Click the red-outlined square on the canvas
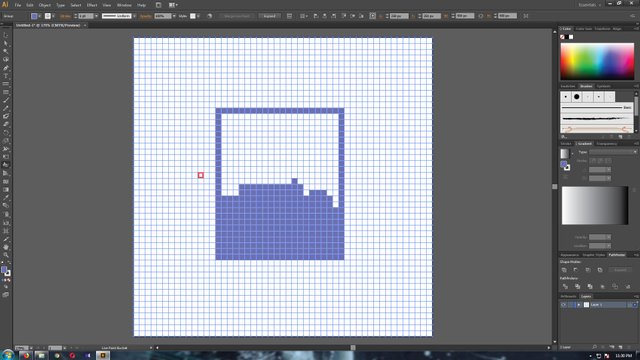This screenshot has width=640, height=360. click(x=201, y=175)
